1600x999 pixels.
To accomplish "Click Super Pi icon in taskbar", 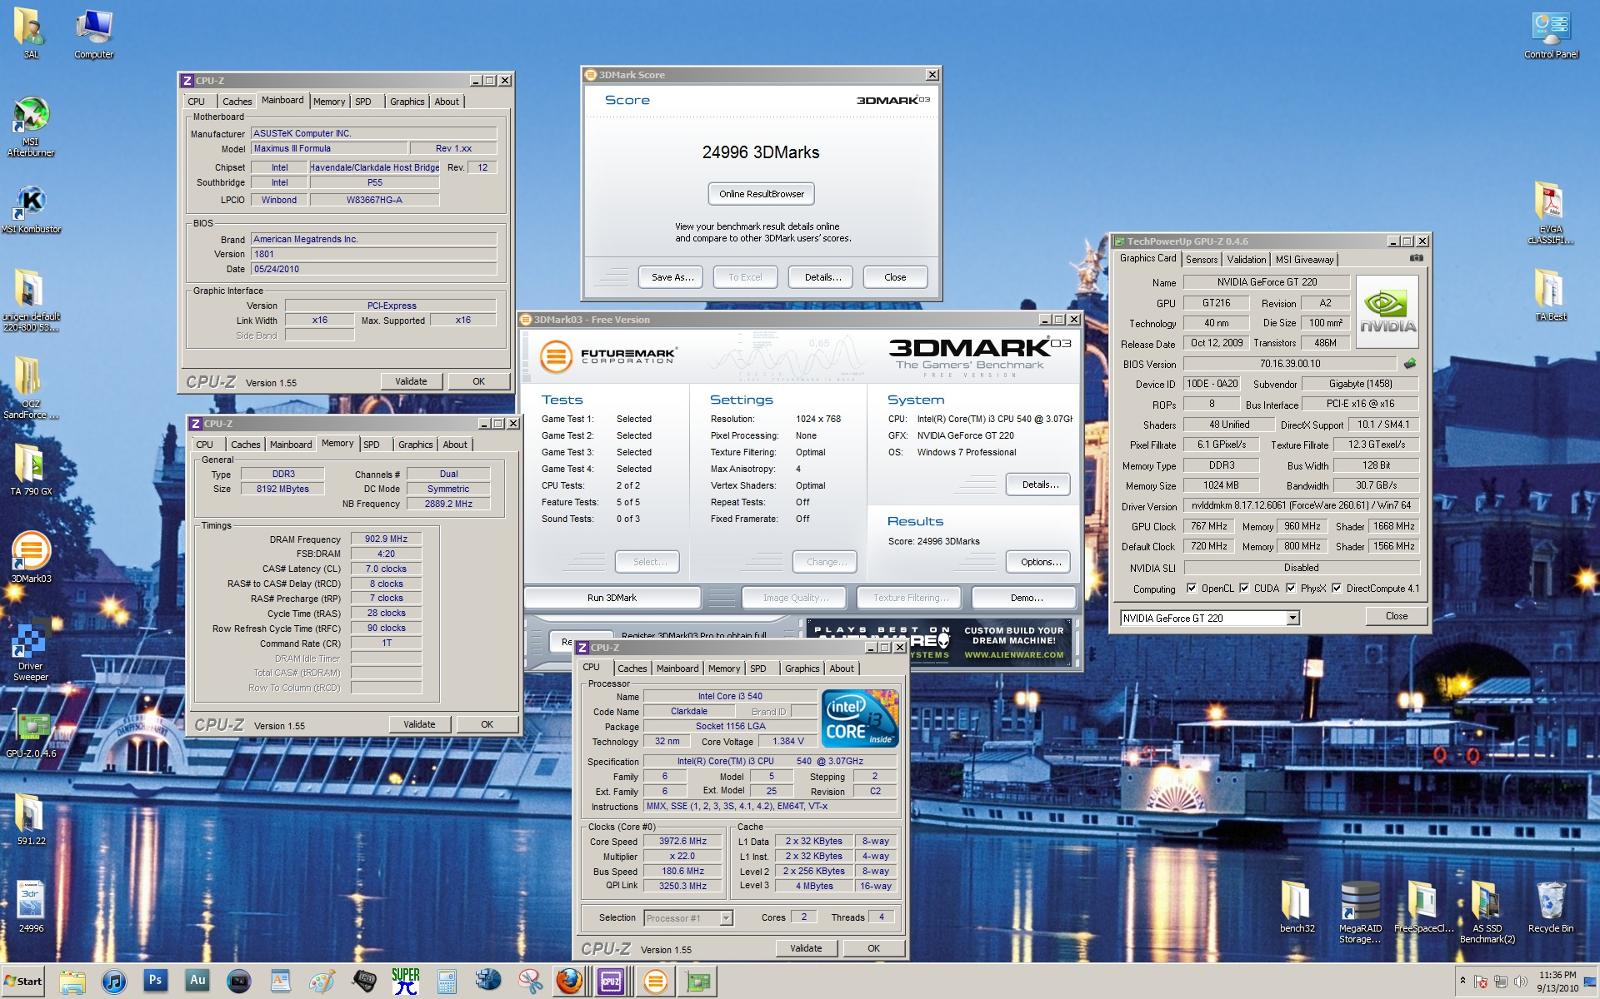I will 405,981.
